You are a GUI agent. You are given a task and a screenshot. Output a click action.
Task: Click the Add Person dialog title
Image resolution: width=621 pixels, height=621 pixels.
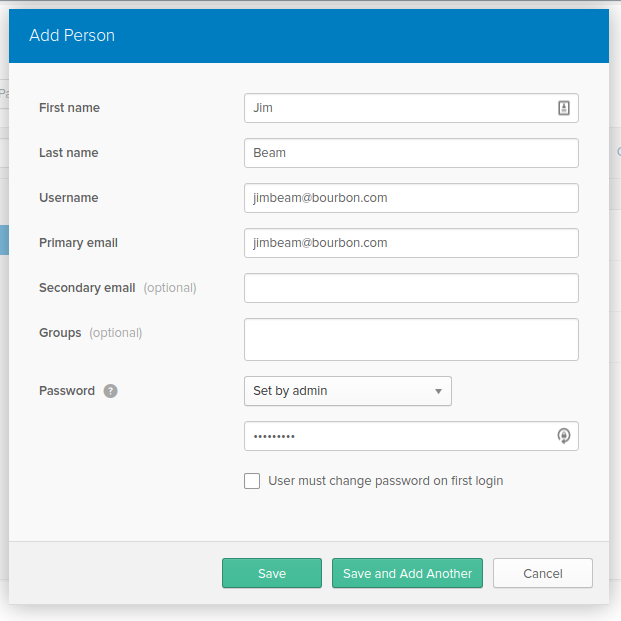click(x=72, y=35)
